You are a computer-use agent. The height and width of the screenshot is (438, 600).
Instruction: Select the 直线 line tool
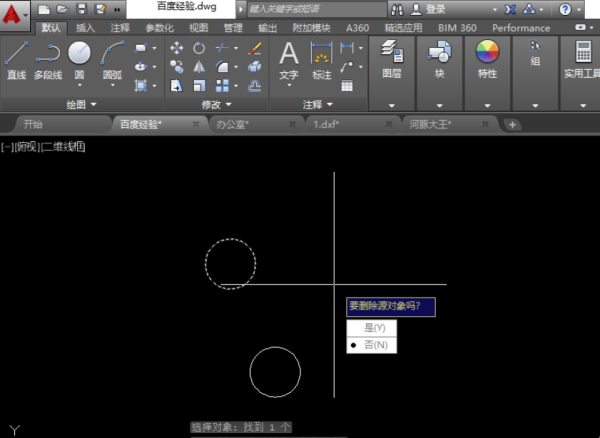16,60
